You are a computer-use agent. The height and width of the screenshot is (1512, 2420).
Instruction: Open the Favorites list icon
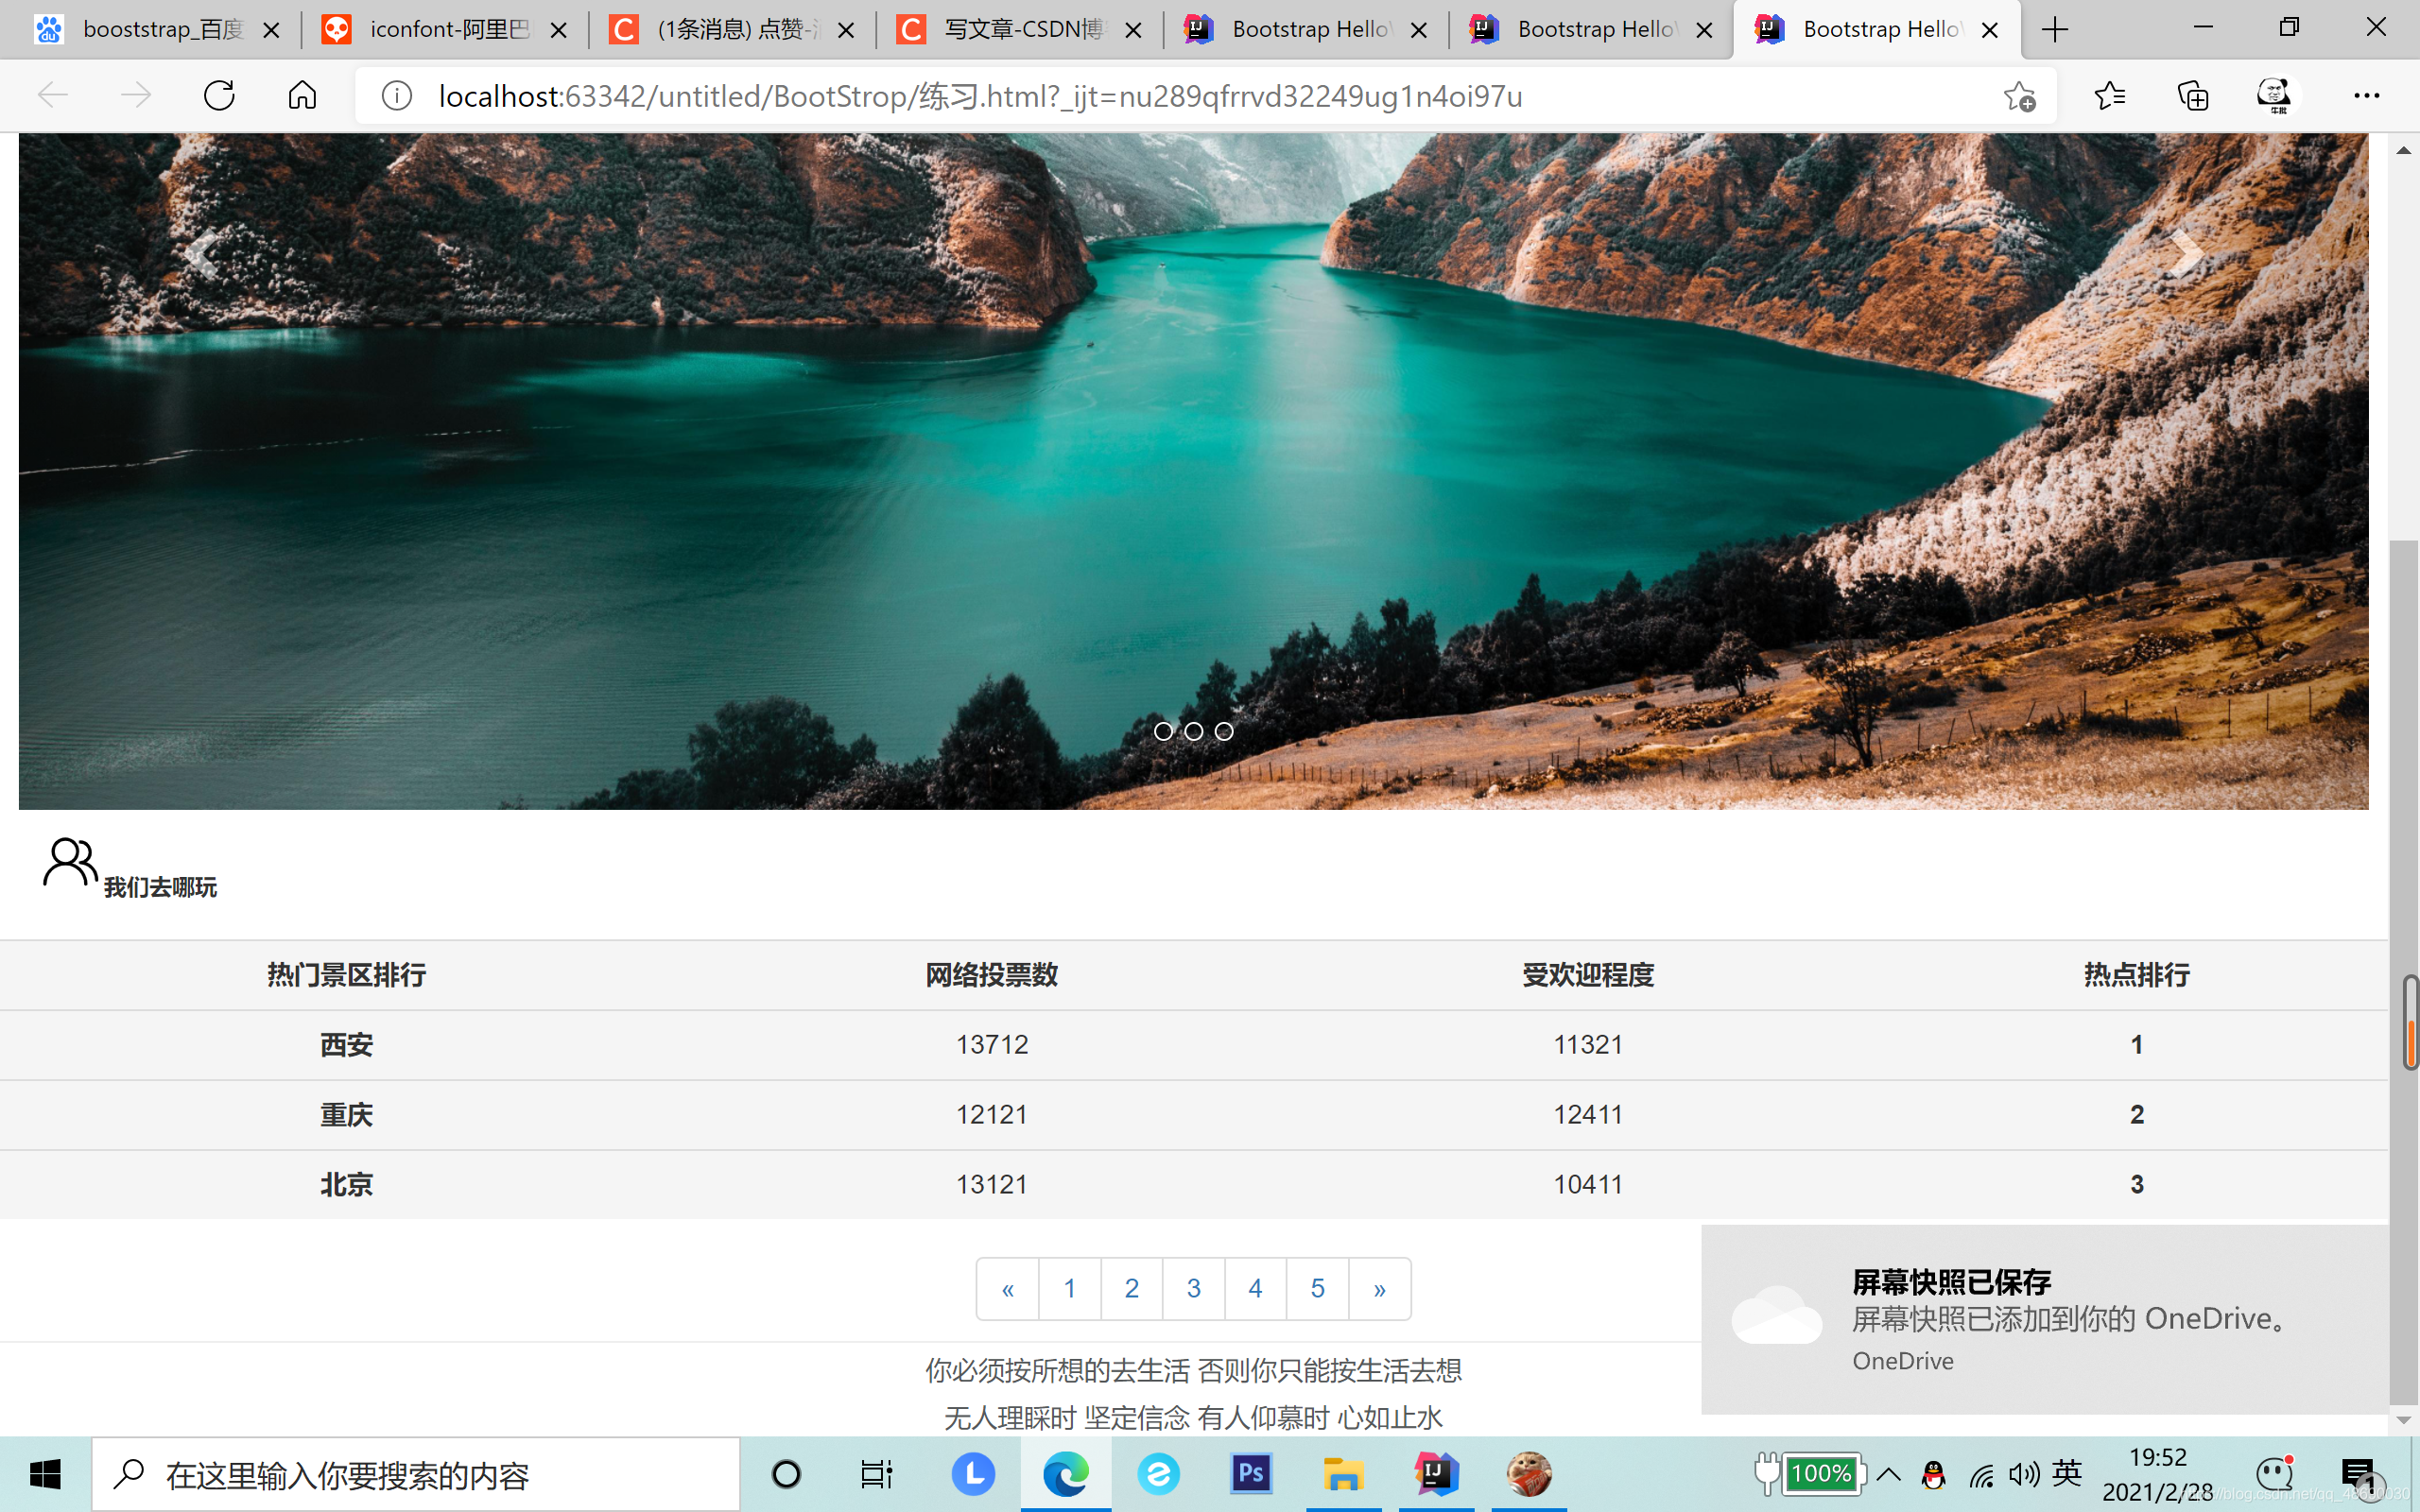tap(2109, 96)
